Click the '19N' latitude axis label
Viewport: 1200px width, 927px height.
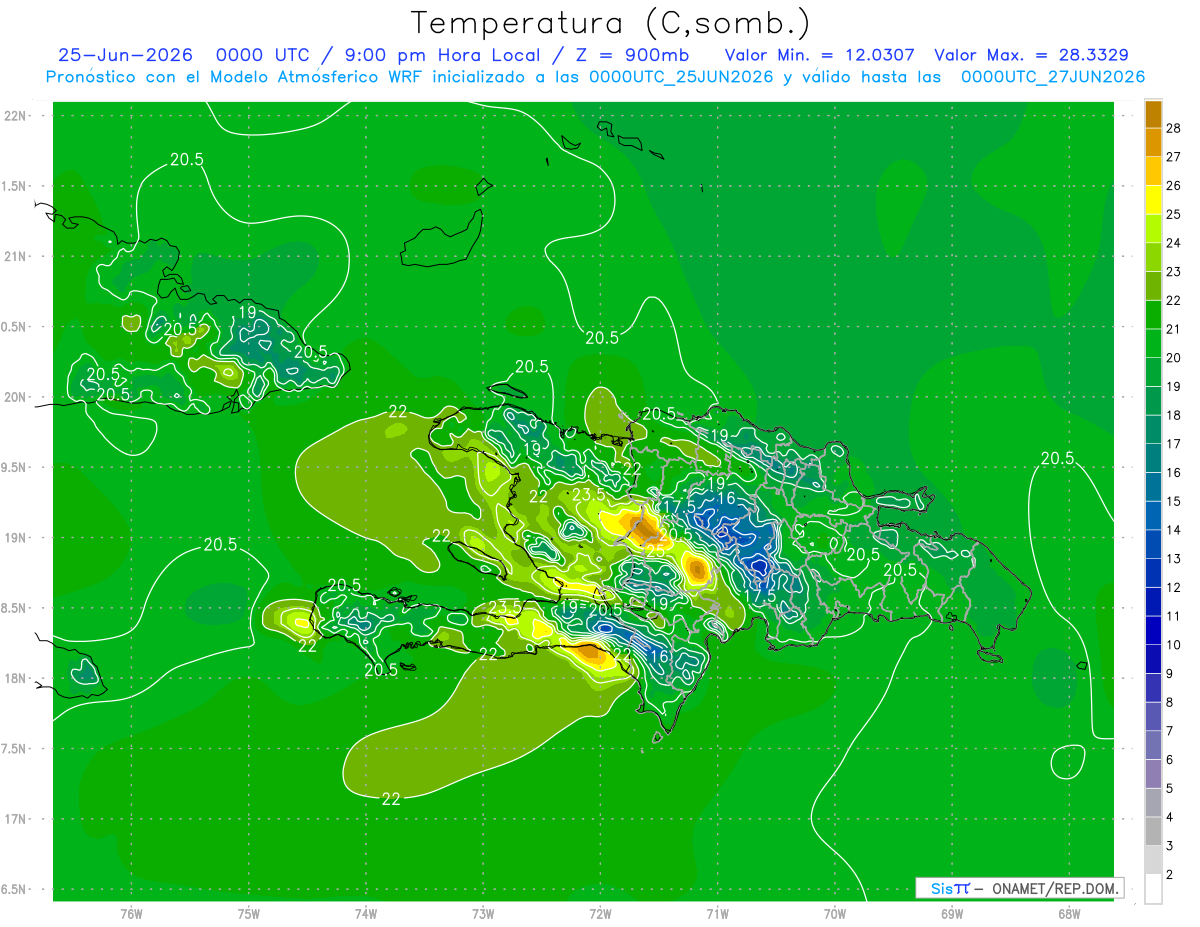coord(15,537)
